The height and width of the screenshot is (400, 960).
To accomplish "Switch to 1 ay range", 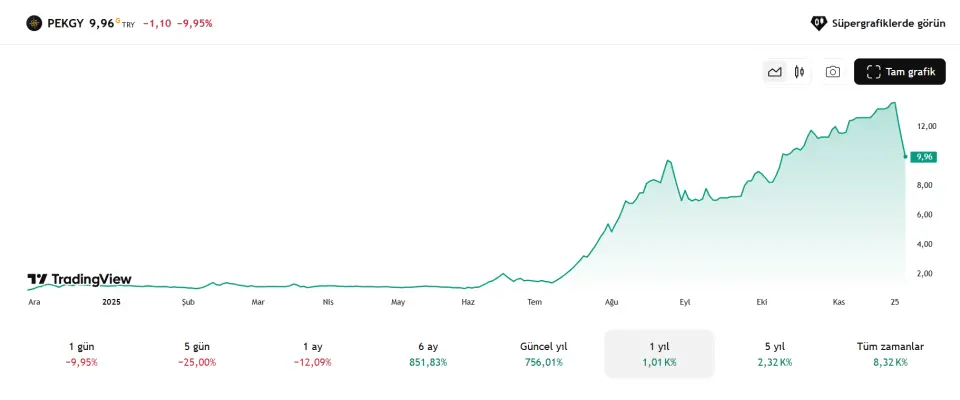I will [x=312, y=354].
